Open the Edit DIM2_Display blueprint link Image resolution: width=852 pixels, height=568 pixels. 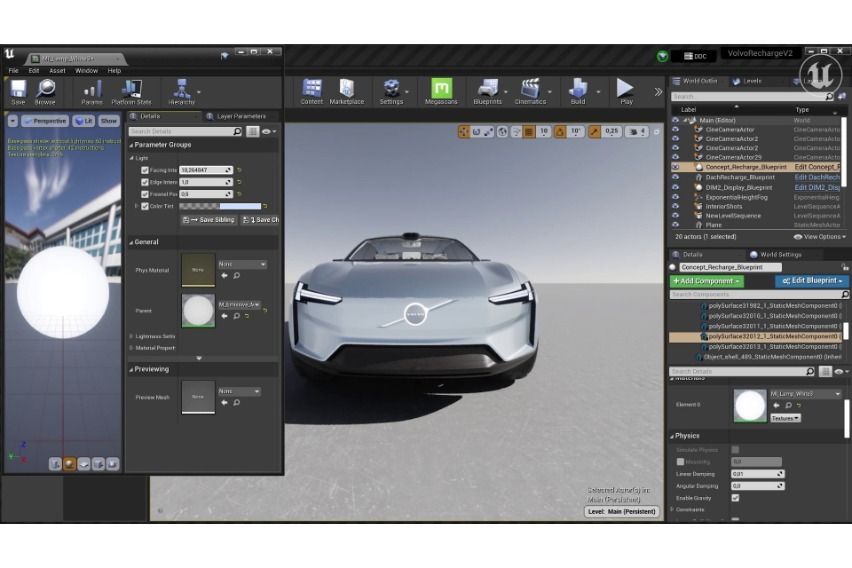(x=817, y=187)
